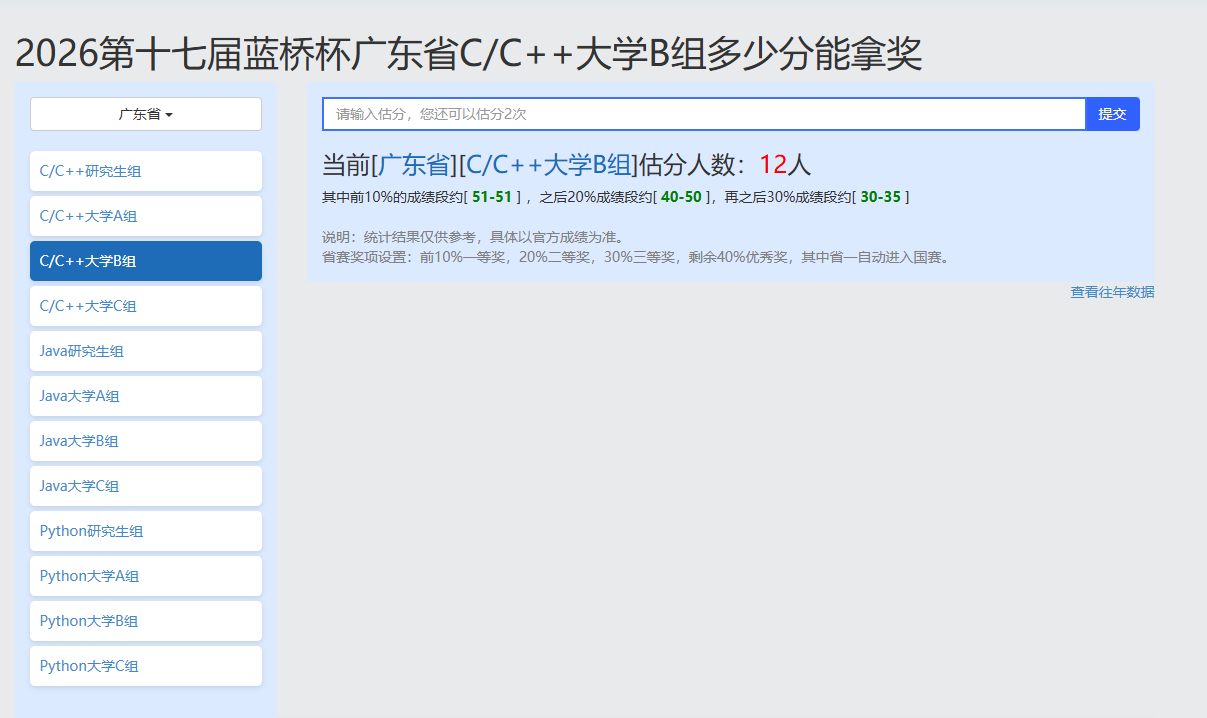Select C/C++研究生组 in the sidebar
Screen dimensions: 1207x718
click(146, 171)
